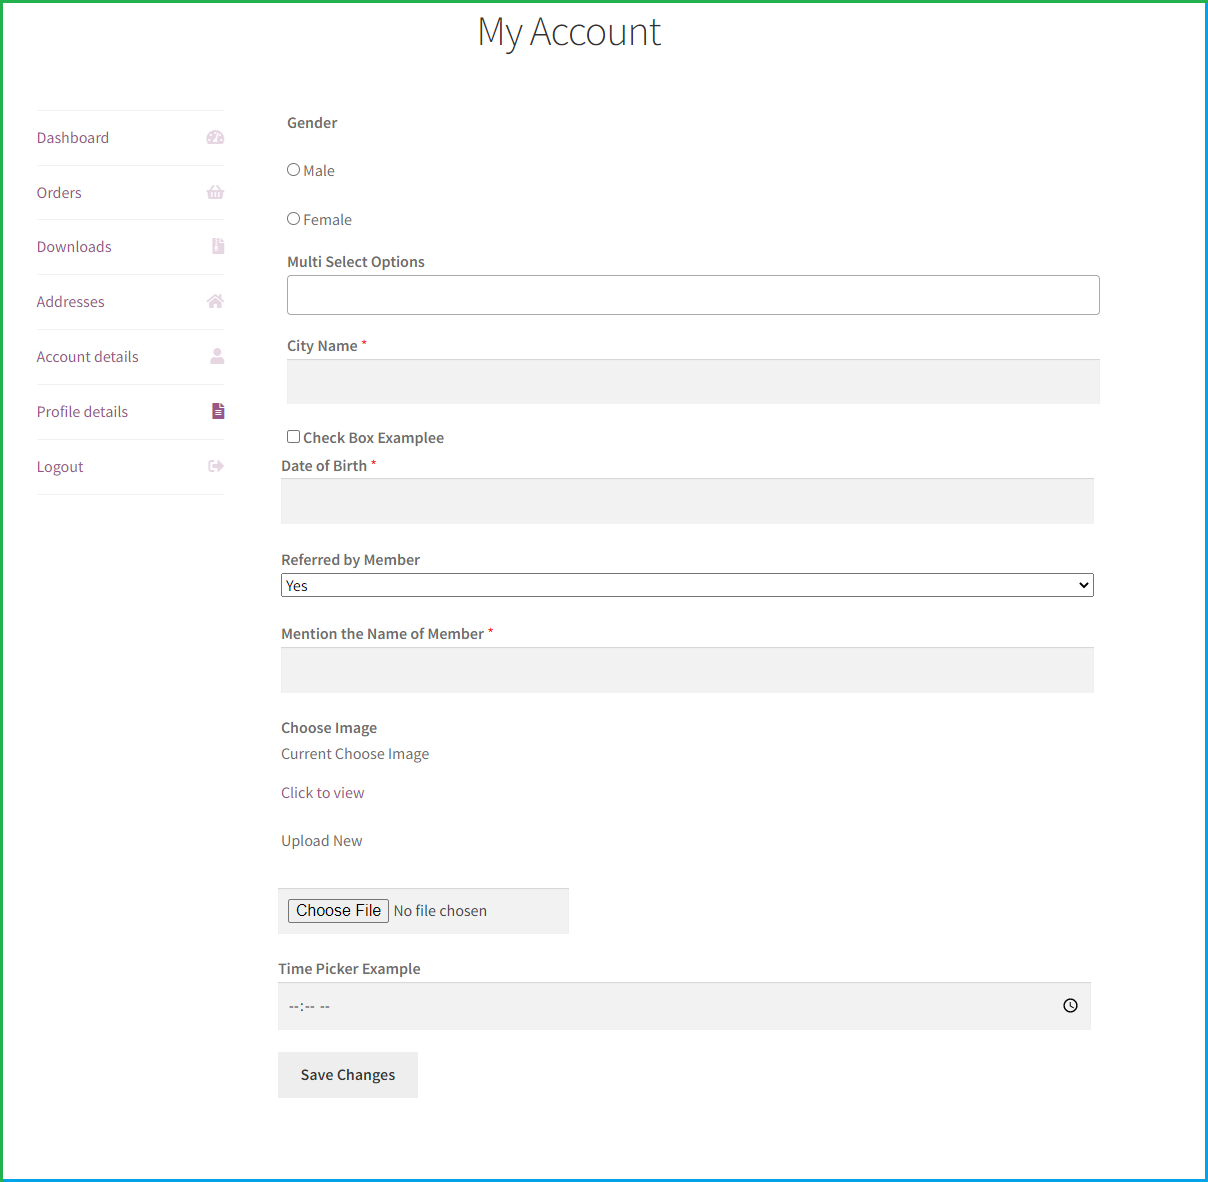The image size is (1208, 1182).
Task: Open the Referred by Member dropdown
Action: 687,585
